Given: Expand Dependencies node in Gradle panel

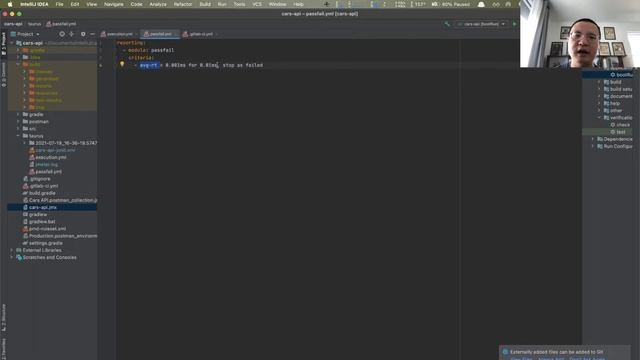Looking at the screenshot, I should click(593, 139).
